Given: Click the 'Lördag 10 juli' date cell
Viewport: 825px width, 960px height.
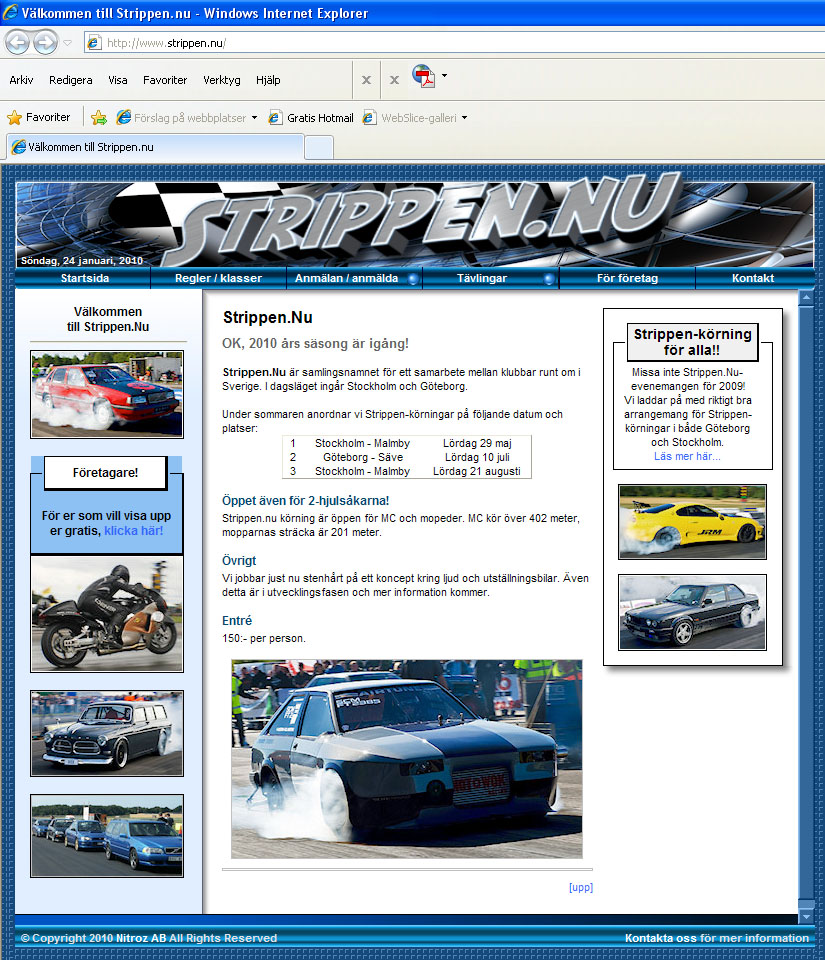Looking at the screenshot, I should pyautogui.click(x=477, y=457).
